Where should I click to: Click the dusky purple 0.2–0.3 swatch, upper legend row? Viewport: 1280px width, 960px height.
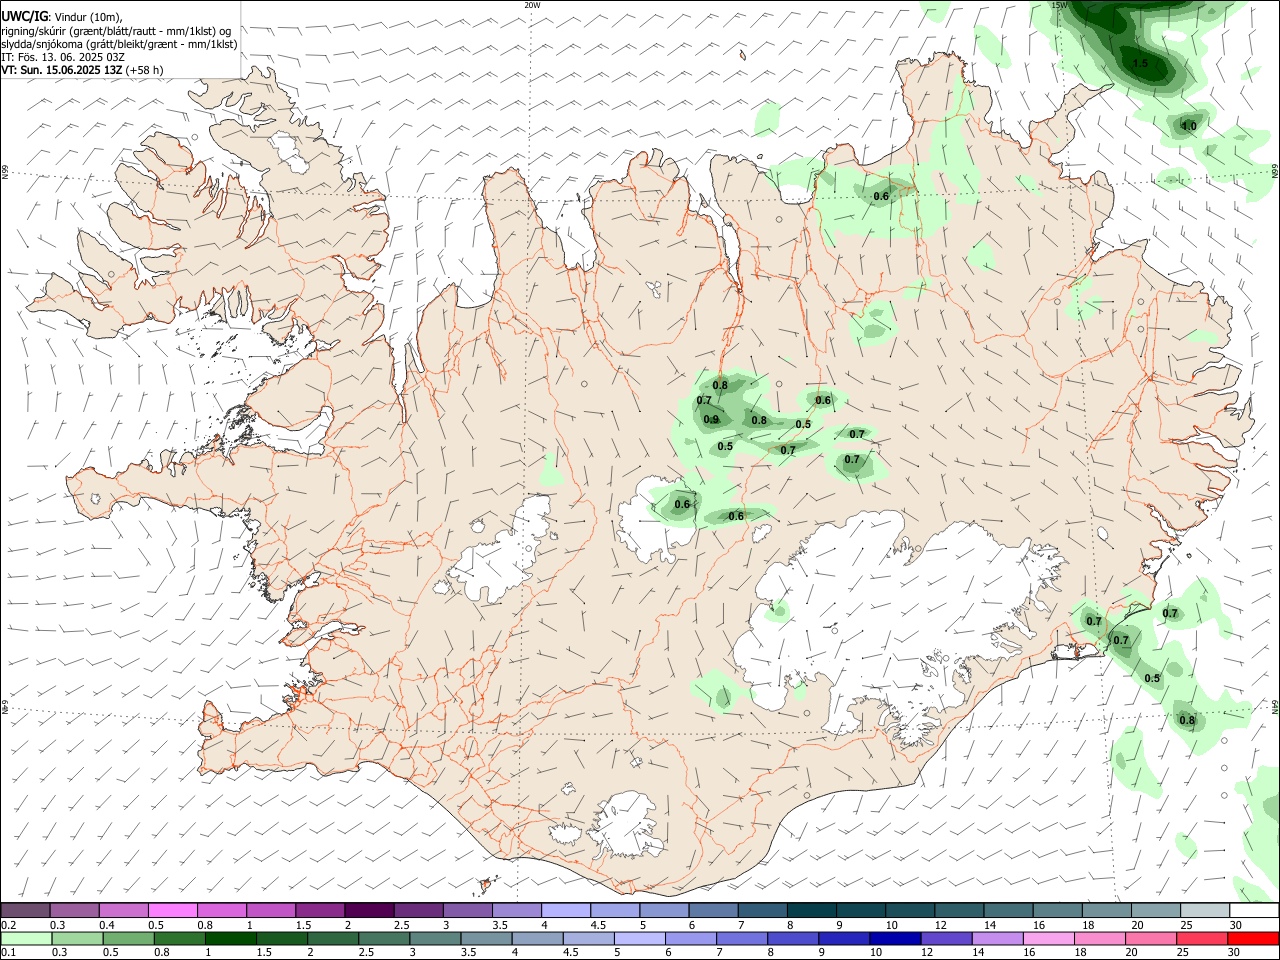click(x=26, y=910)
